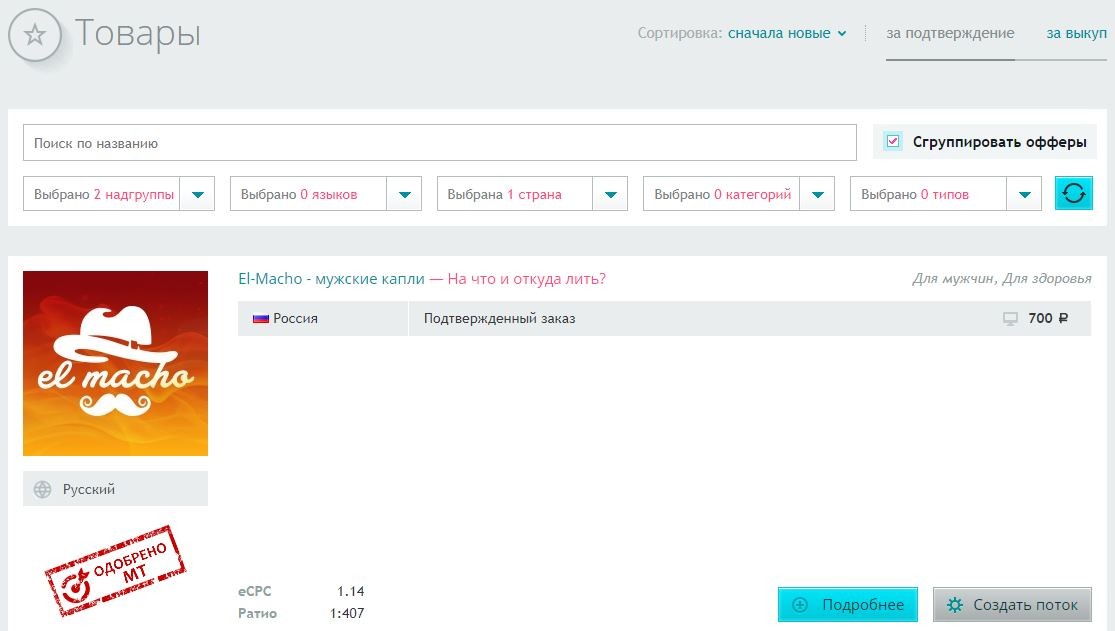Click the Товары page heading
1115x631 pixels.
coord(138,33)
